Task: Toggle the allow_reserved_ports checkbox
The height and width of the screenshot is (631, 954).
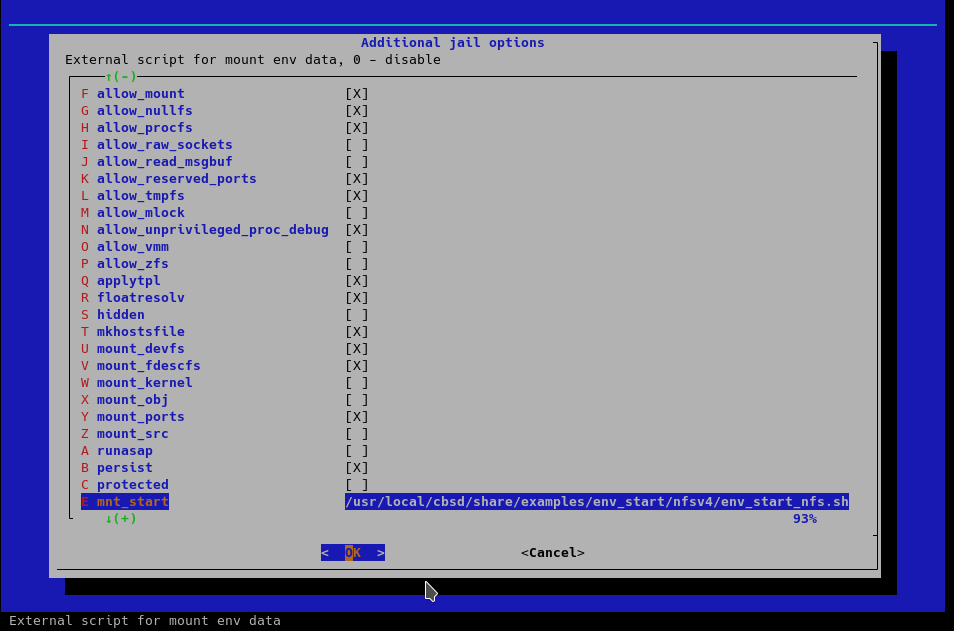Action: 357,179
